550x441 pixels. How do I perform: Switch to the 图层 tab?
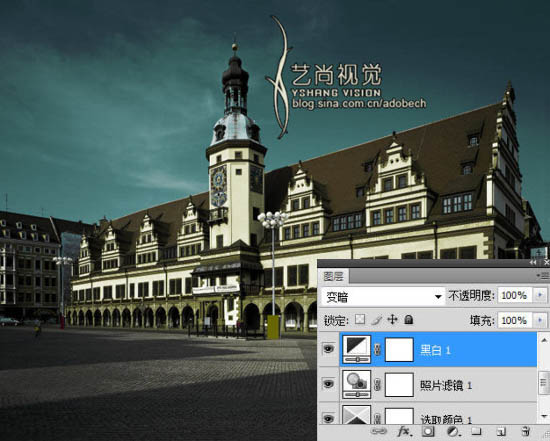[x=333, y=276]
